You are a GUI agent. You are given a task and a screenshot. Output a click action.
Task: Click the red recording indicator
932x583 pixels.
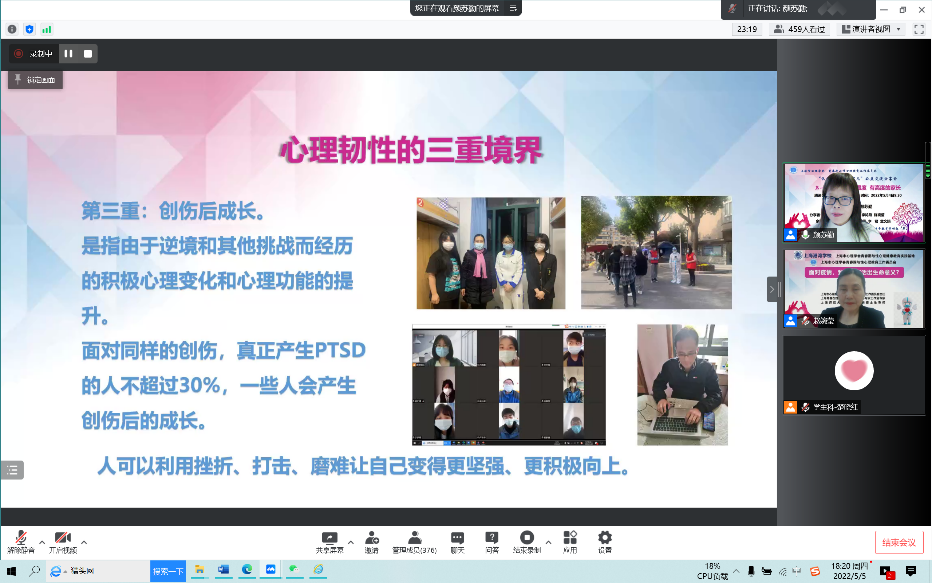coord(18,53)
